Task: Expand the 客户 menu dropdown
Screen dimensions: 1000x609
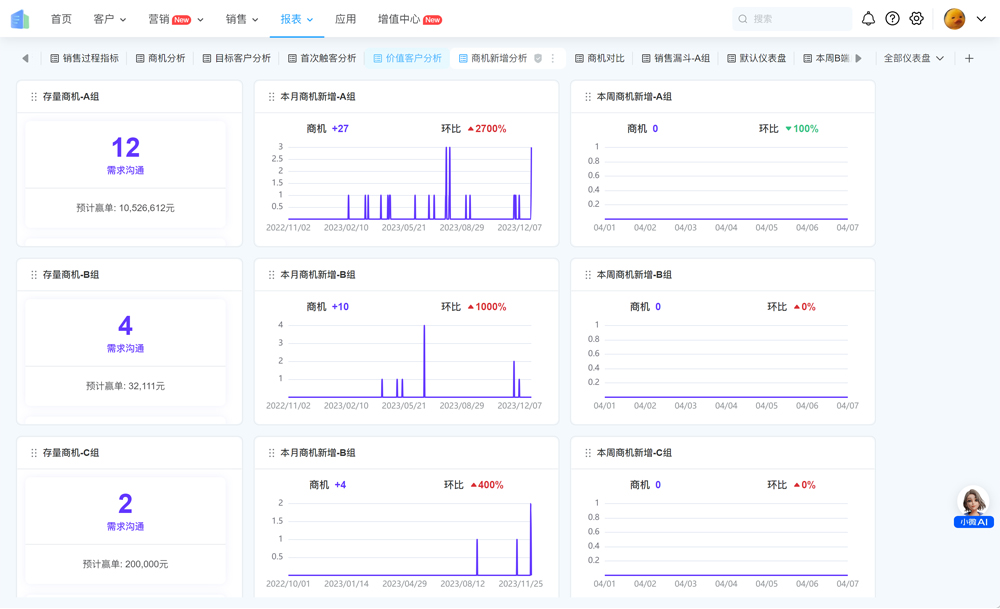Action: point(110,19)
